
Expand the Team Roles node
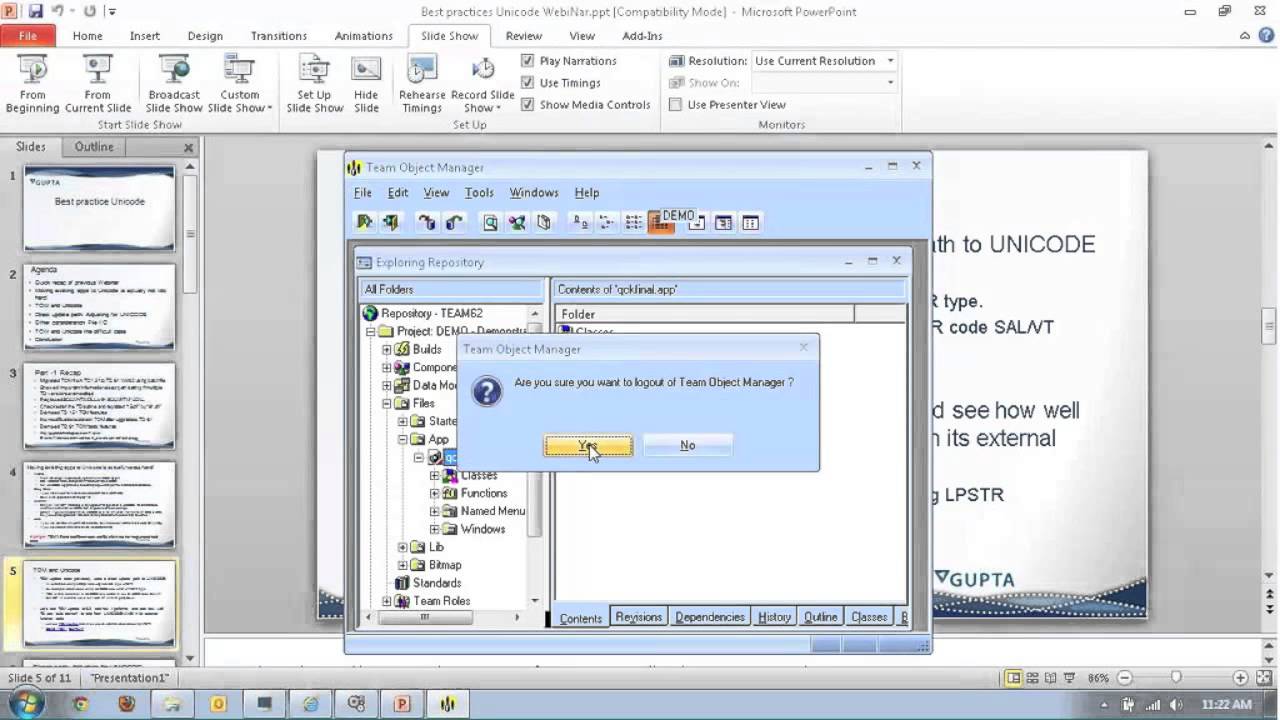click(387, 601)
